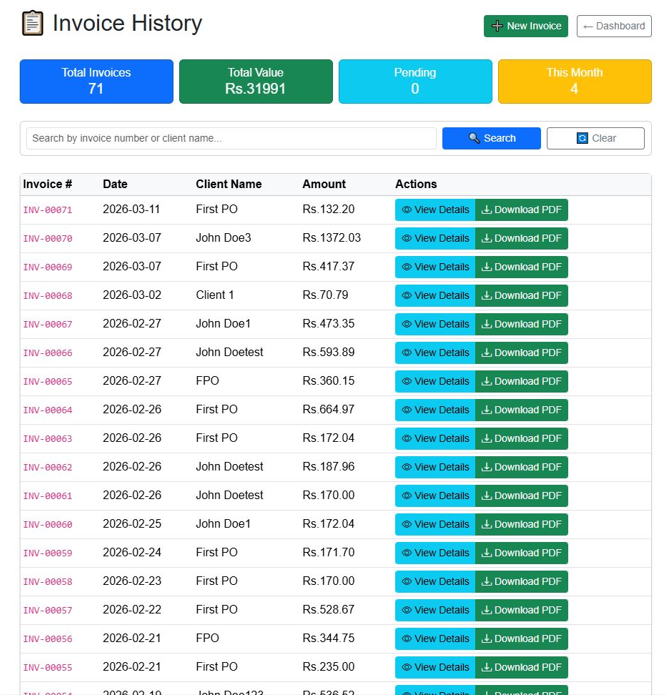Download PDF for INV-00059
This screenshot has width=666, height=695.
[x=522, y=553]
